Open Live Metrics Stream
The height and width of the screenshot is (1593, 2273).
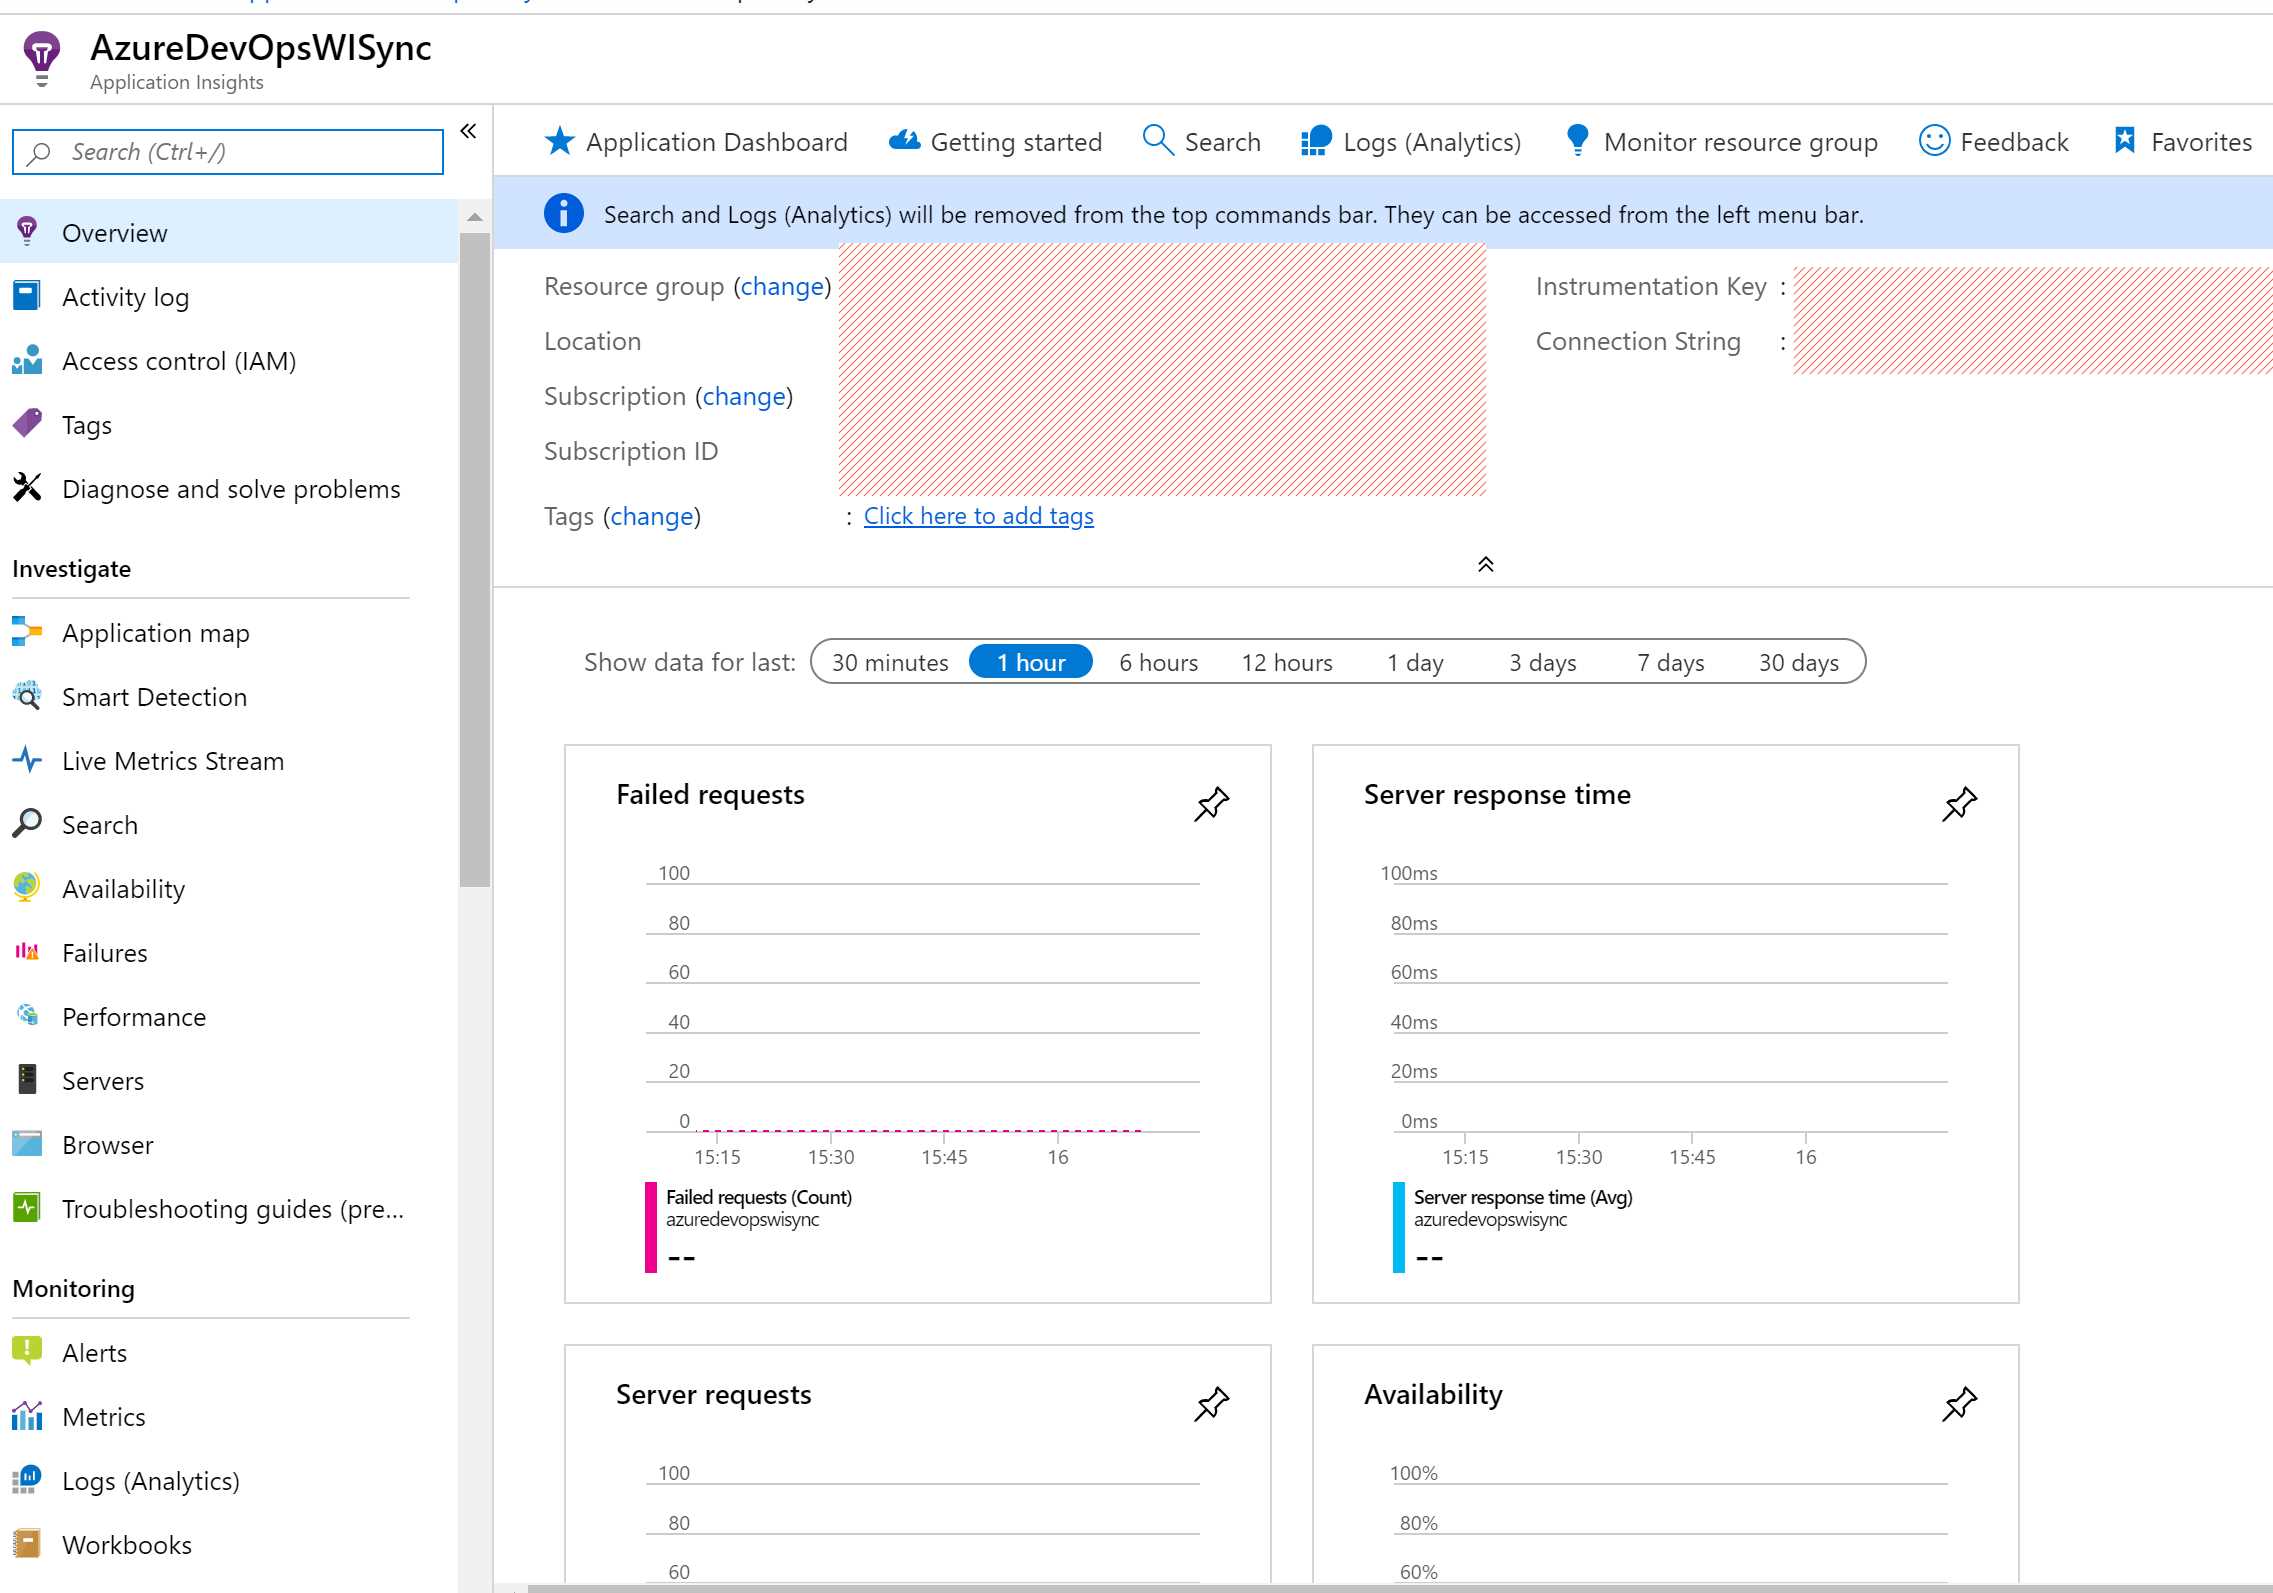pyautogui.click(x=171, y=760)
